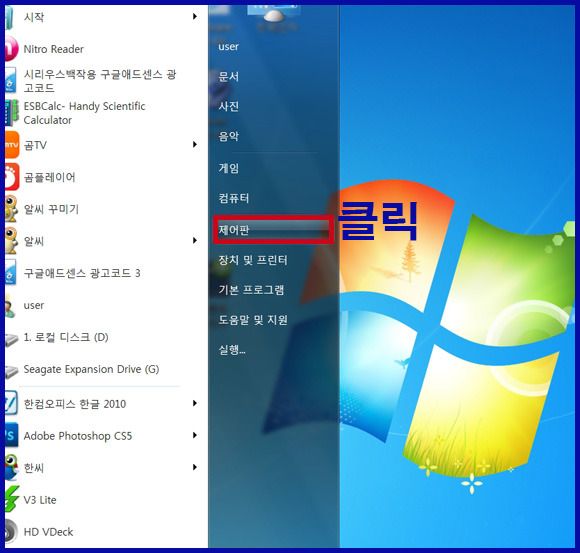Click the 알씨 program icon

[x=11, y=241]
